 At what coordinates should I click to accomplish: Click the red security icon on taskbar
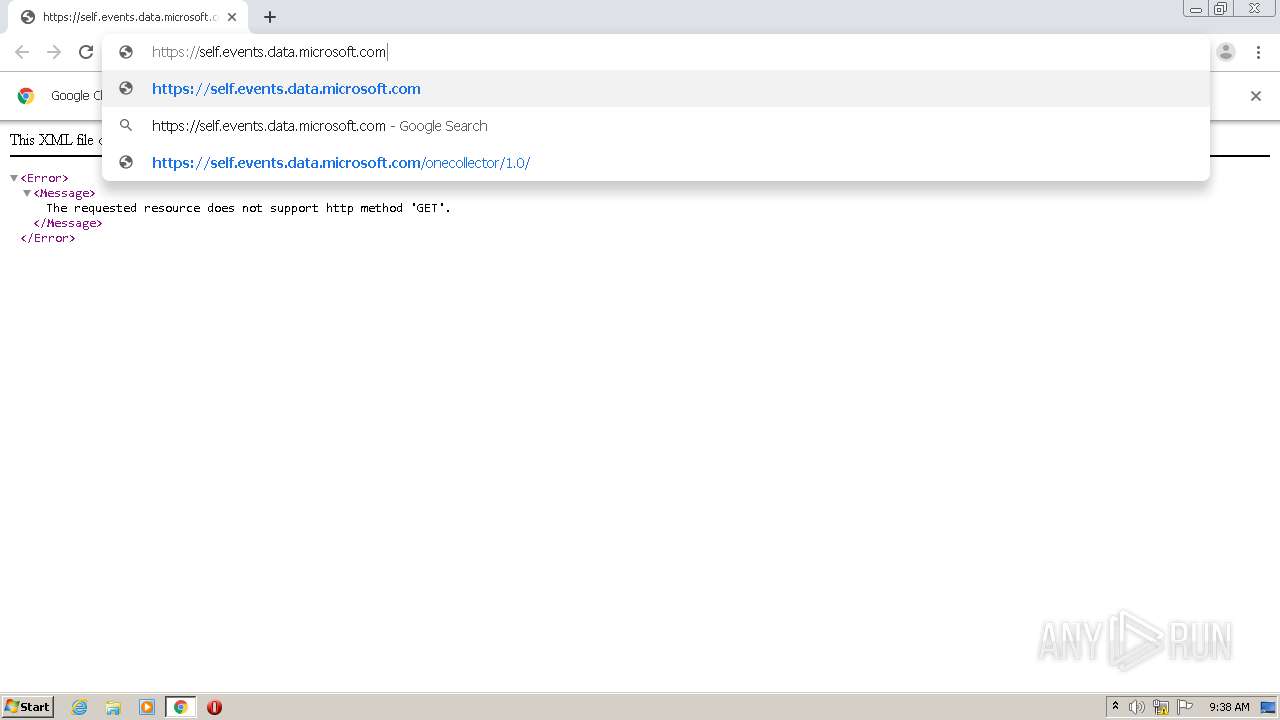coord(214,707)
